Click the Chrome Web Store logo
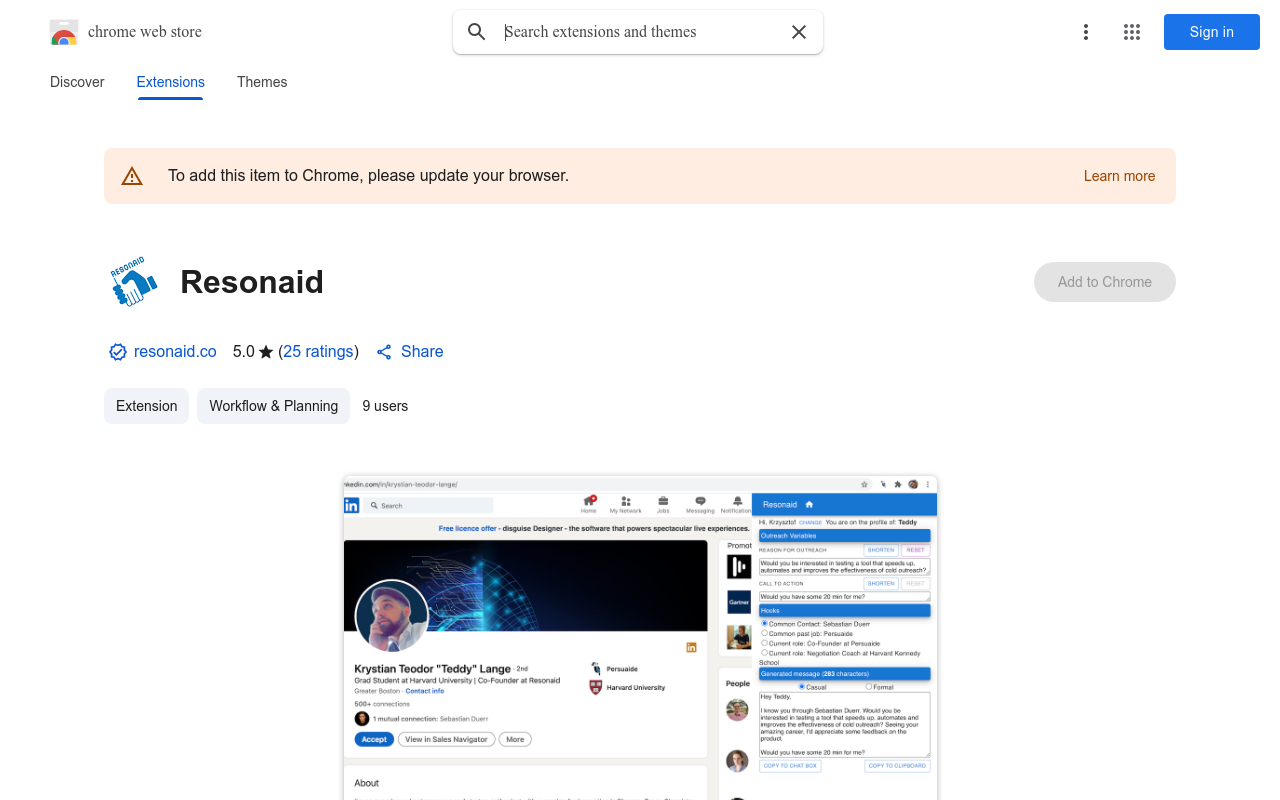 (x=64, y=32)
